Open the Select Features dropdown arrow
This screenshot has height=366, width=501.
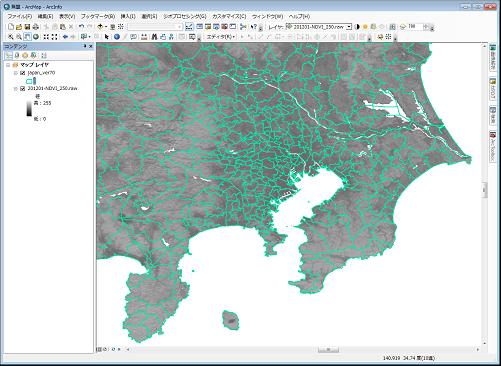pos(89,37)
